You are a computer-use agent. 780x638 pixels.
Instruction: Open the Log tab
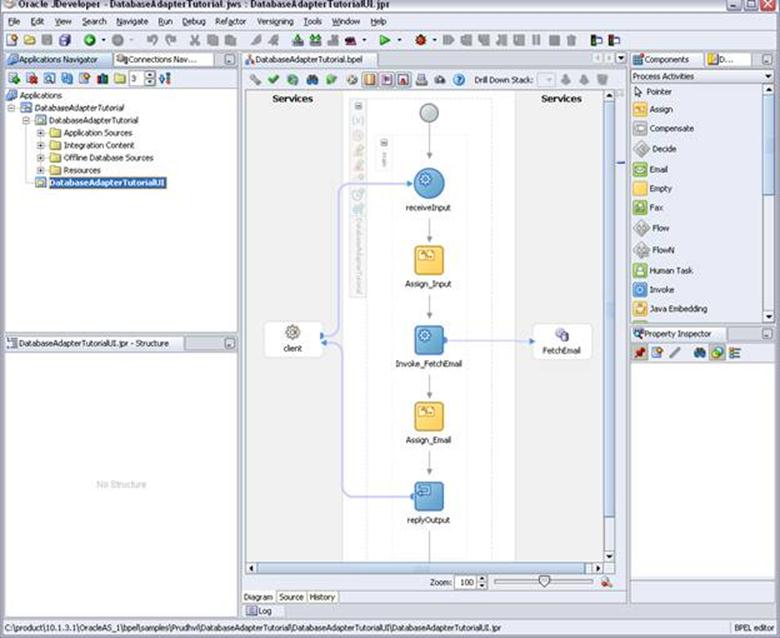click(260, 611)
